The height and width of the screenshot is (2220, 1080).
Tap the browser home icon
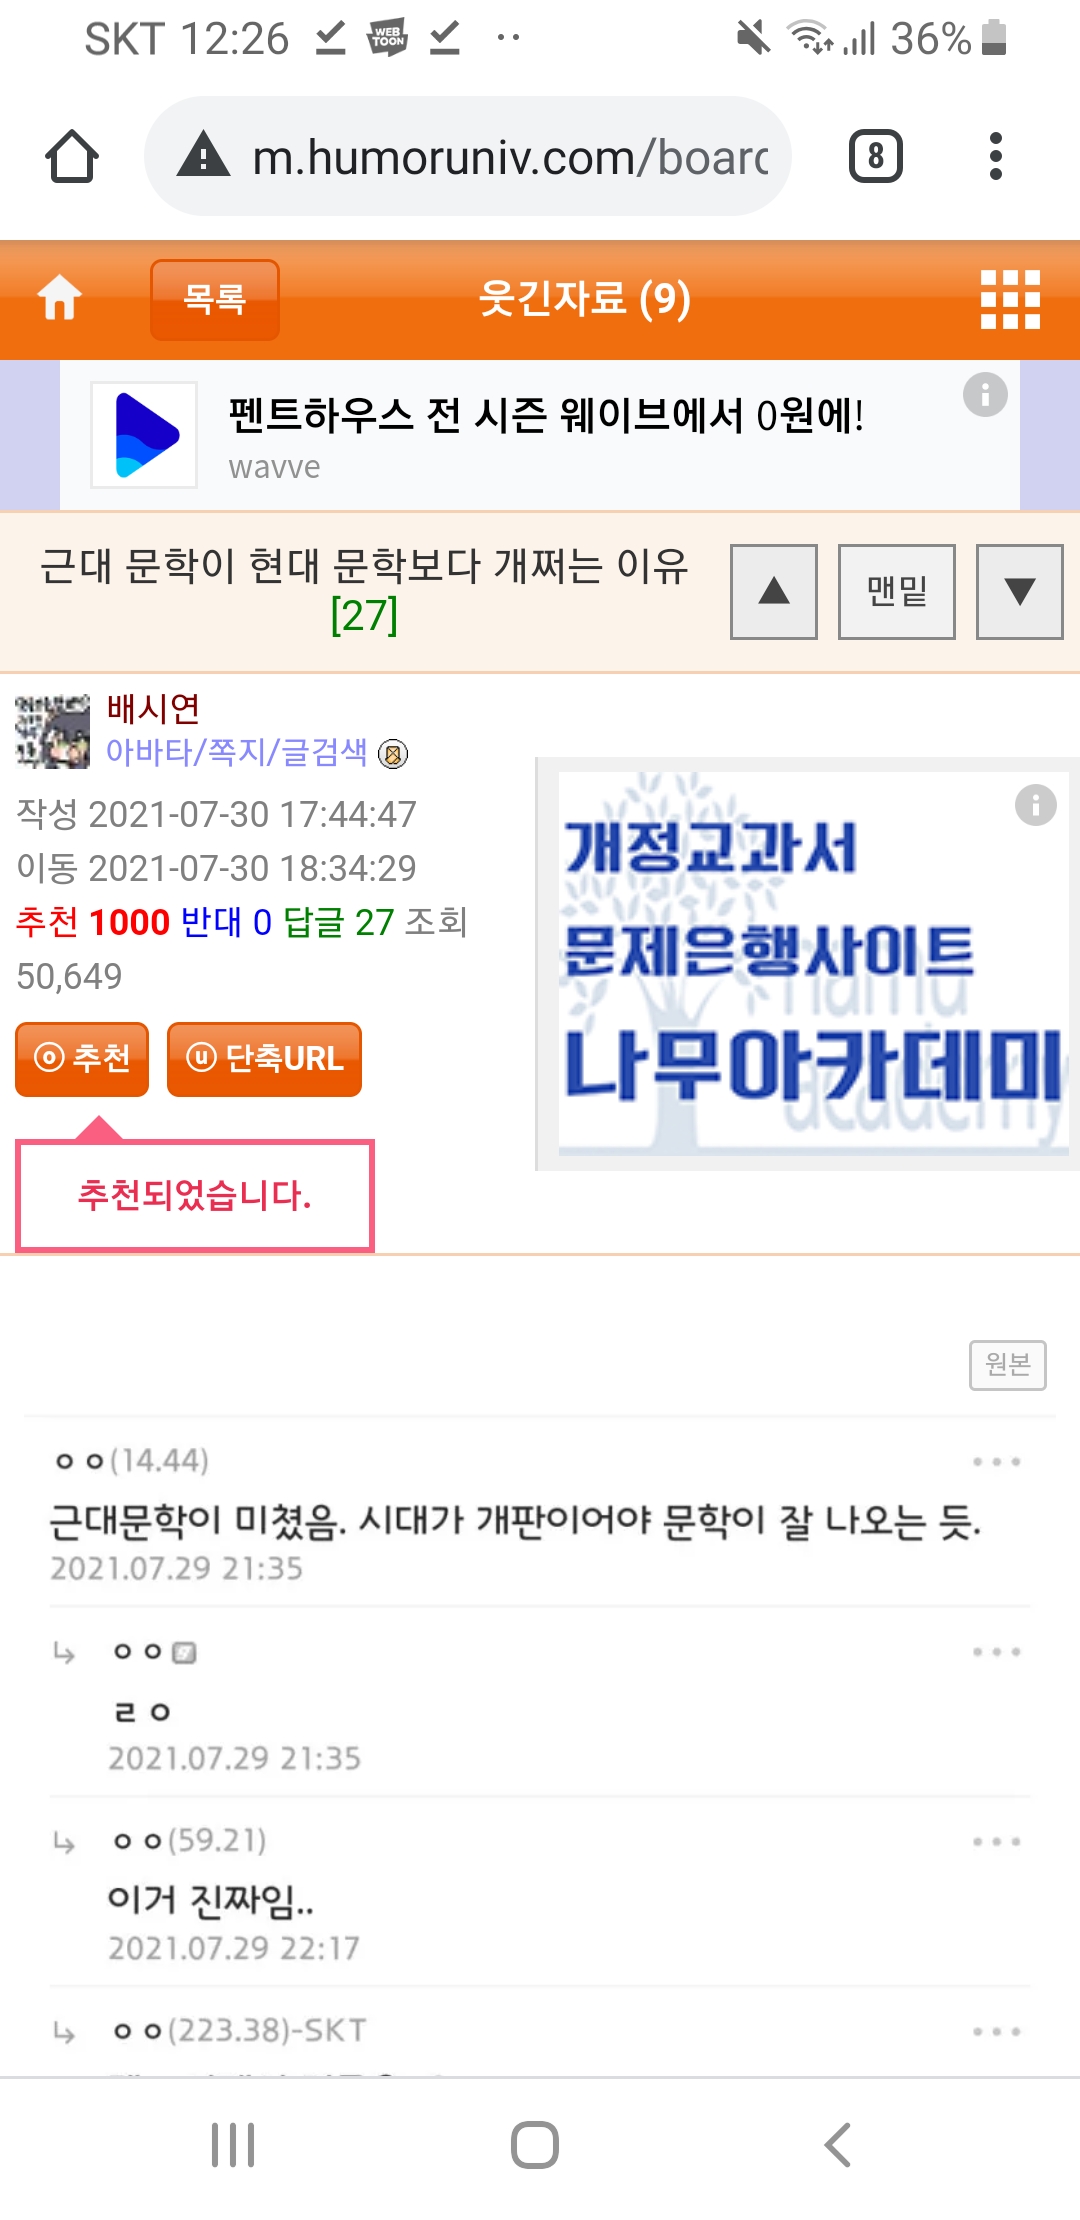pos(72,156)
